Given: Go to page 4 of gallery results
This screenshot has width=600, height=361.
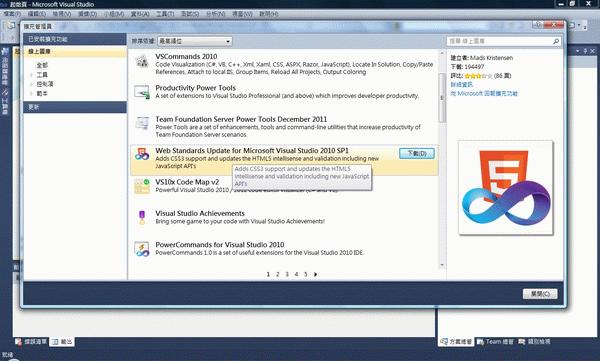Looking at the screenshot, I should pyautogui.click(x=296, y=274).
